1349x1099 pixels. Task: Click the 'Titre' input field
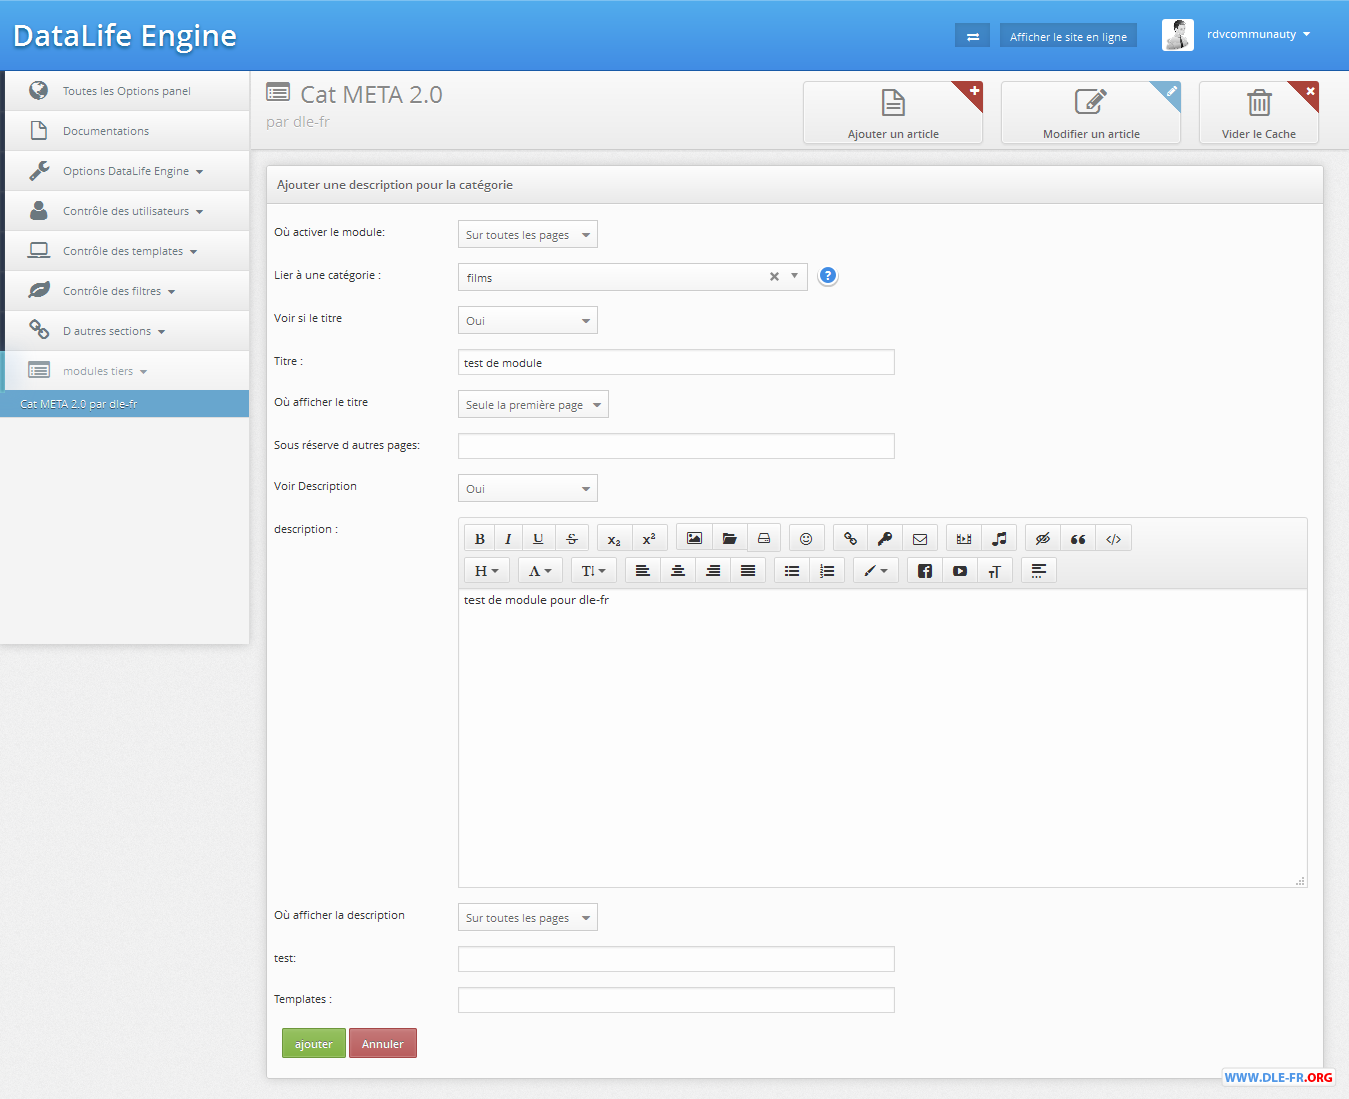[676, 362]
